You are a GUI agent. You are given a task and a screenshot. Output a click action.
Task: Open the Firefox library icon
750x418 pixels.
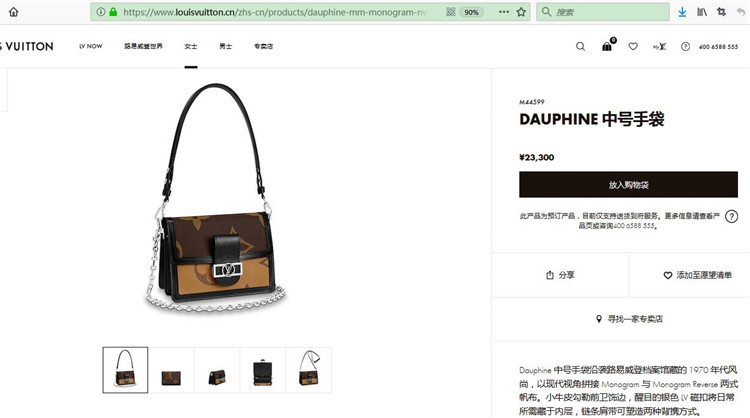point(702,12)
